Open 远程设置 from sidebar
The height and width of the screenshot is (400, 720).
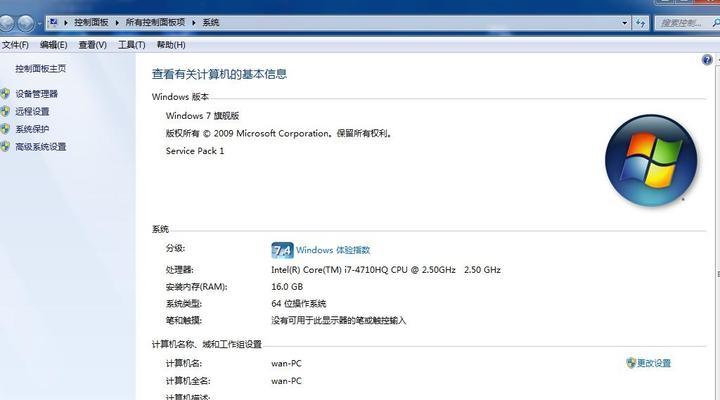point(32,112)
